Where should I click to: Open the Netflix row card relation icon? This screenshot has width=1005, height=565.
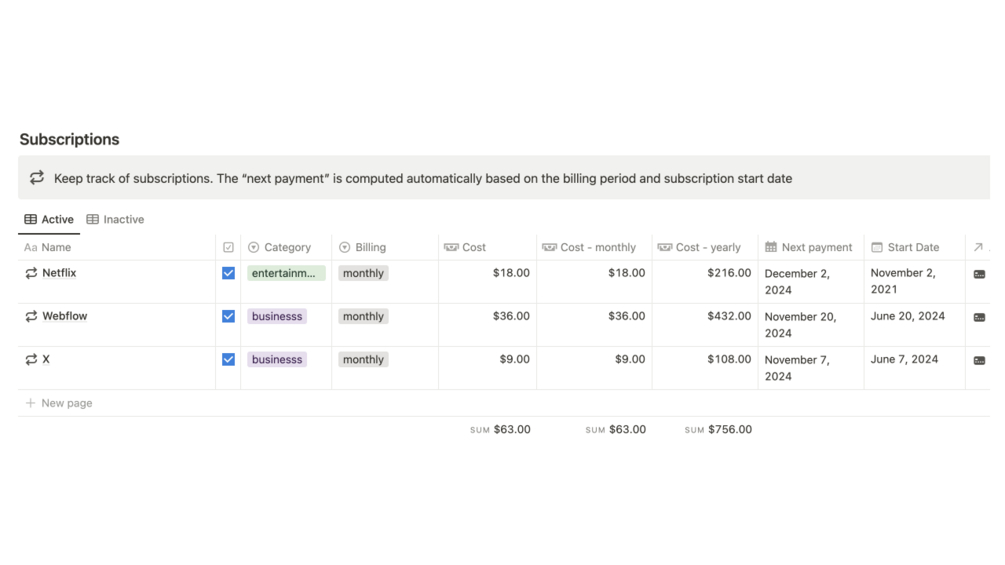coord(979,274)
